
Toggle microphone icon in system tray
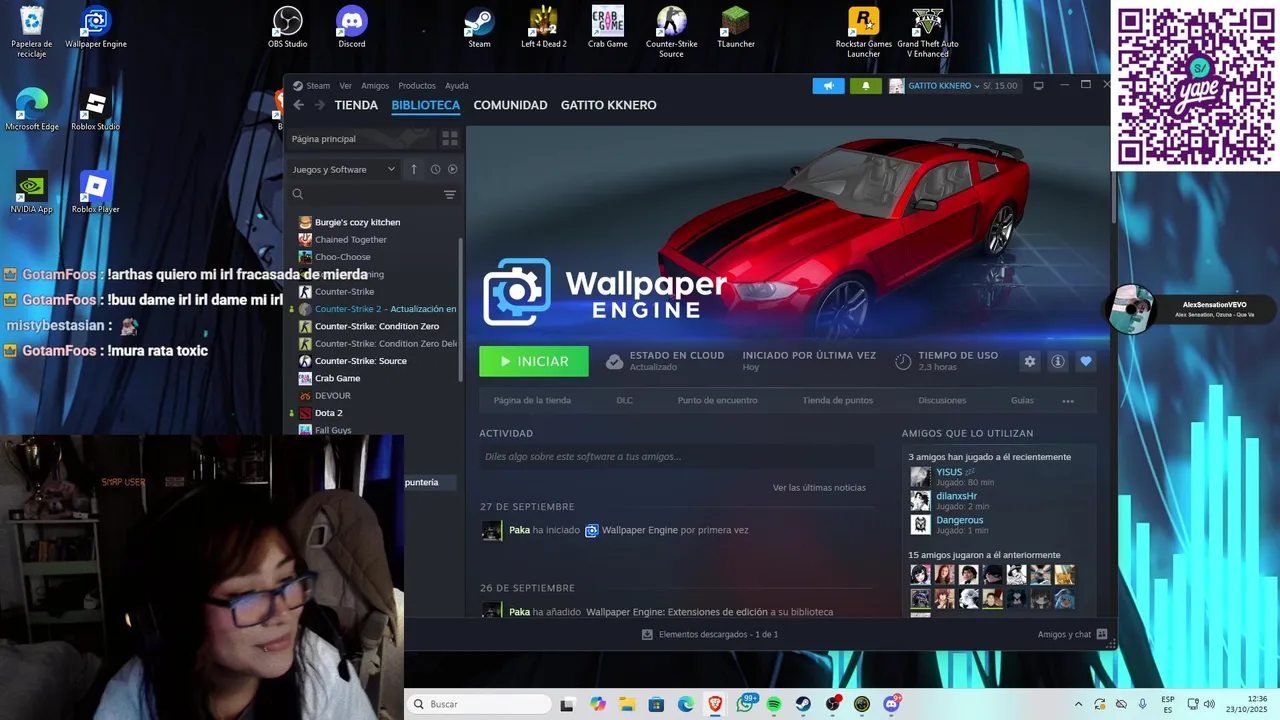click(1142, 704)
